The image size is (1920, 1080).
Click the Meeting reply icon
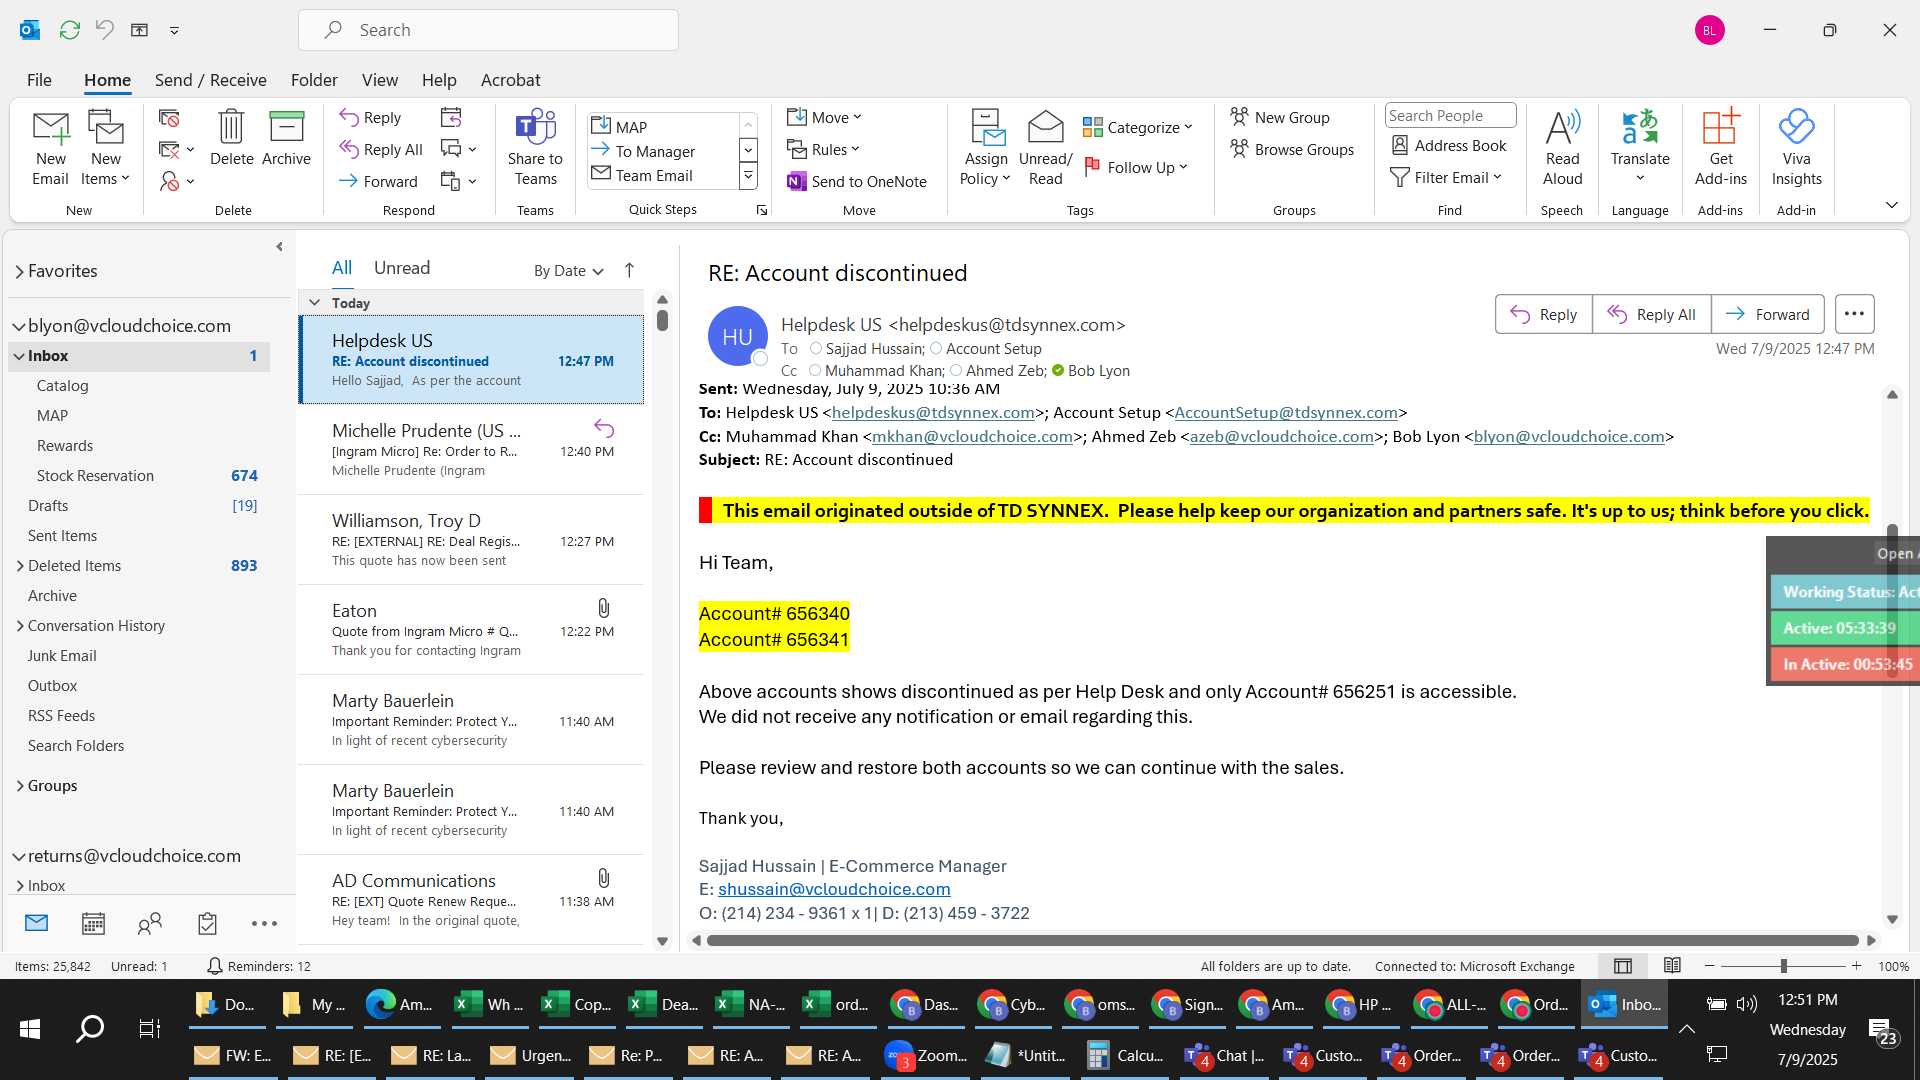451,117
